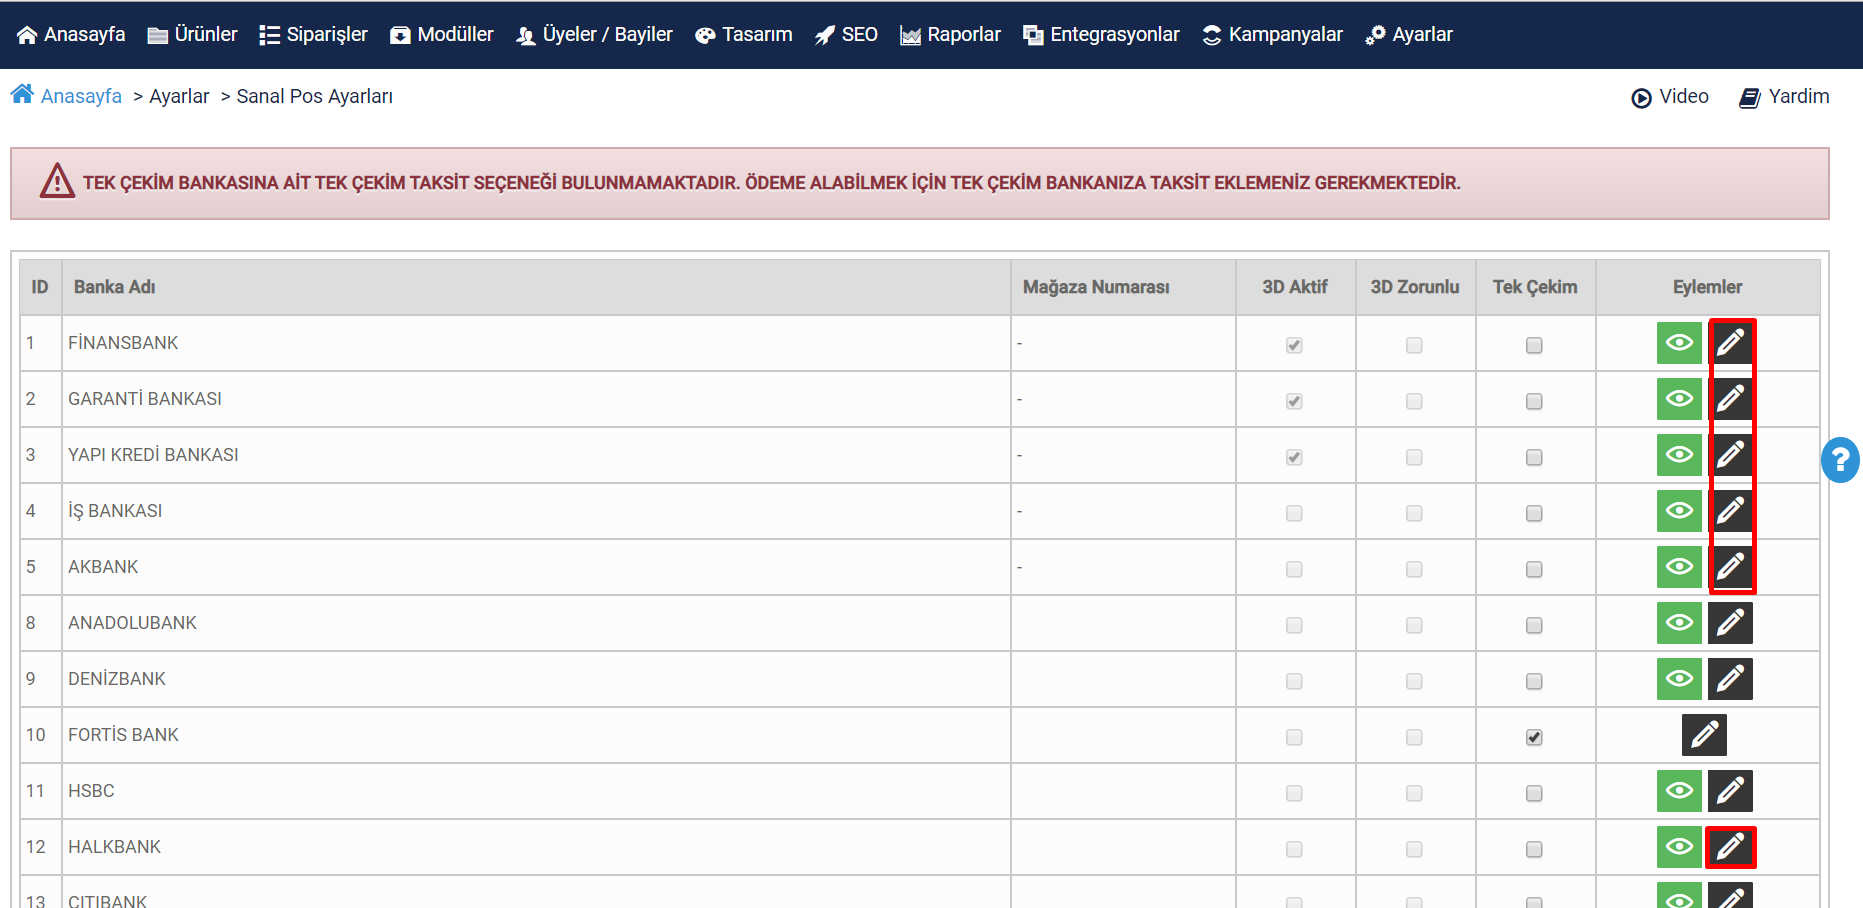Viewport: 1863px width, 908px height.
Task: Click the edit pencil for HSBC
Action: pyautogui.click(x=1730, y=791)
